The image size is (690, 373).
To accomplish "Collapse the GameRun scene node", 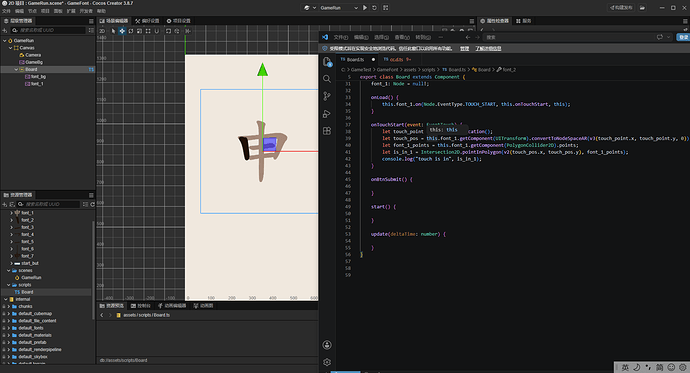I will 5,40.
